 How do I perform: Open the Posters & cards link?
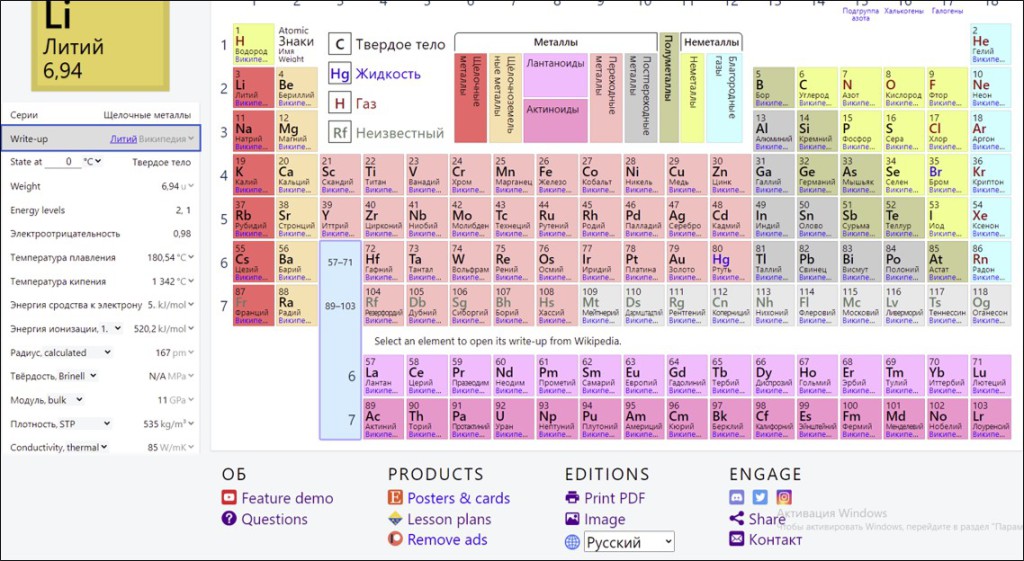pyautogui.click(x=458, y=498)
